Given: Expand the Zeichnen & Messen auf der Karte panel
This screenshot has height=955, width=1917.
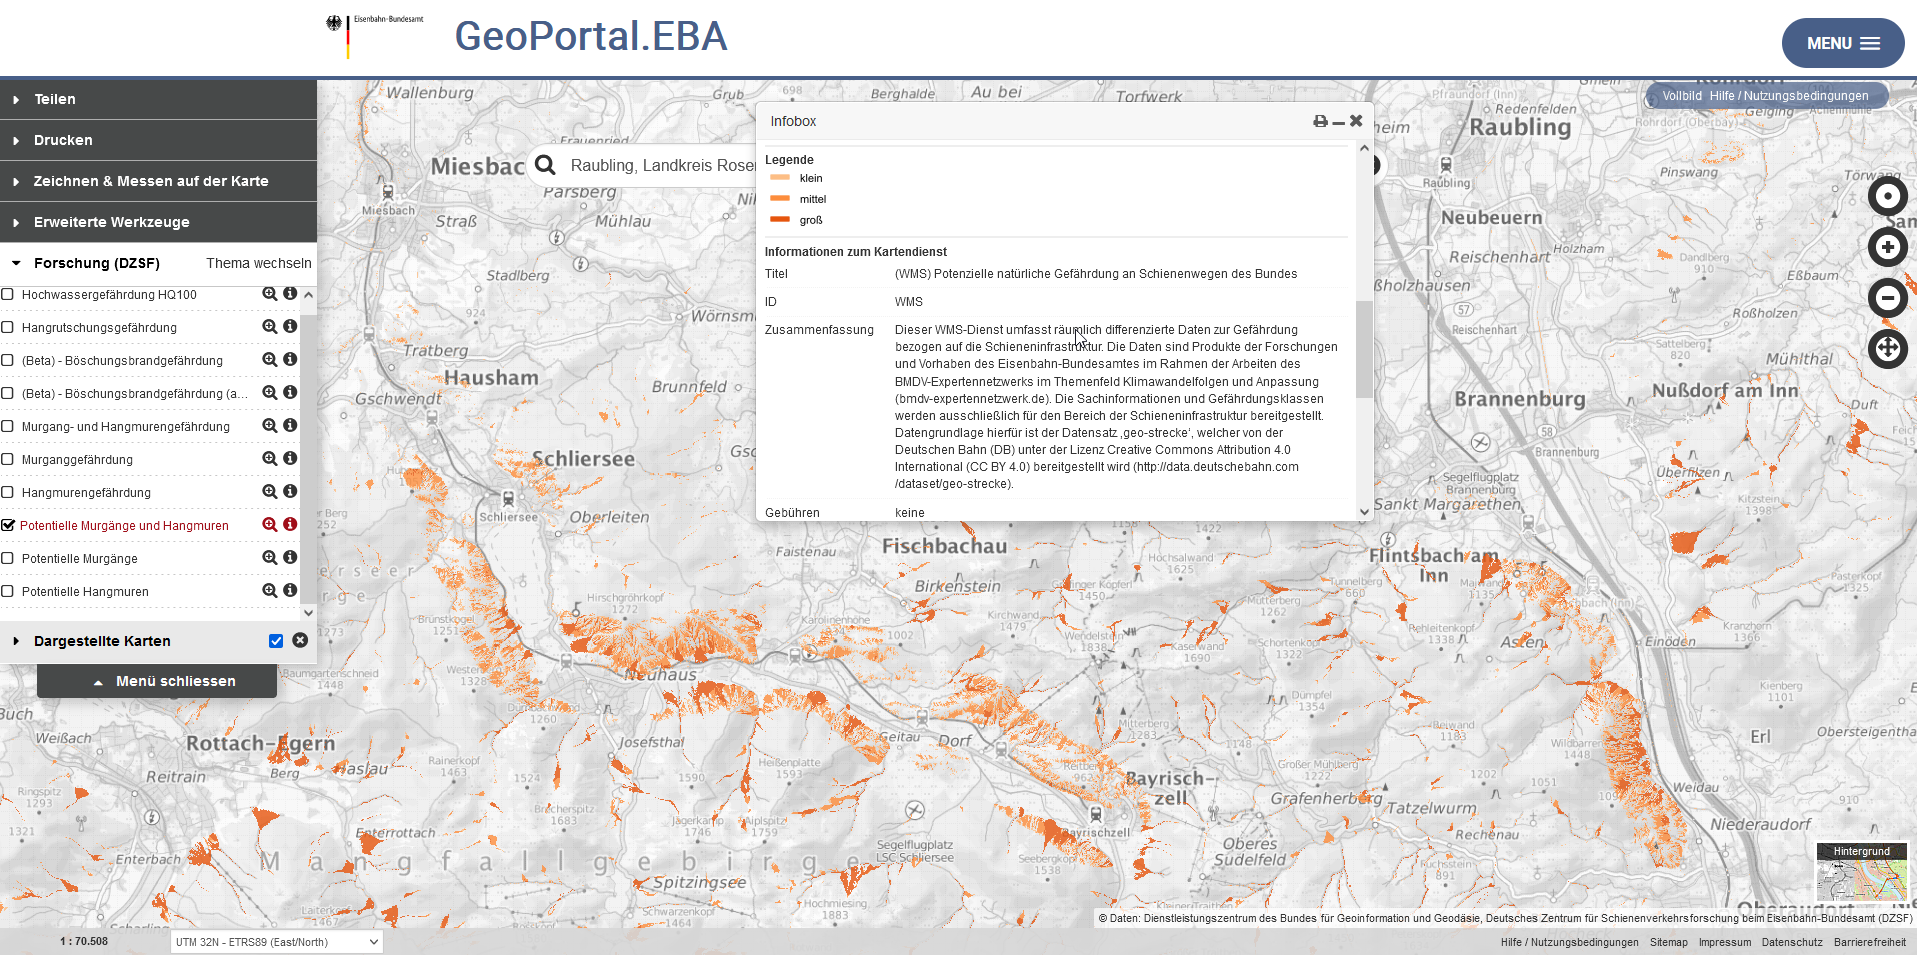Looking at the screenshot, I should pos(150,181).
